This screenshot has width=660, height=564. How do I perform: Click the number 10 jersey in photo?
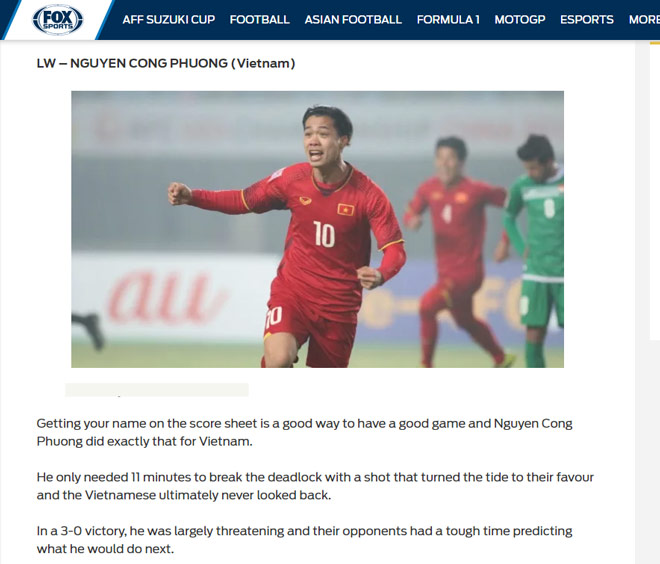(x=325, y=234)
